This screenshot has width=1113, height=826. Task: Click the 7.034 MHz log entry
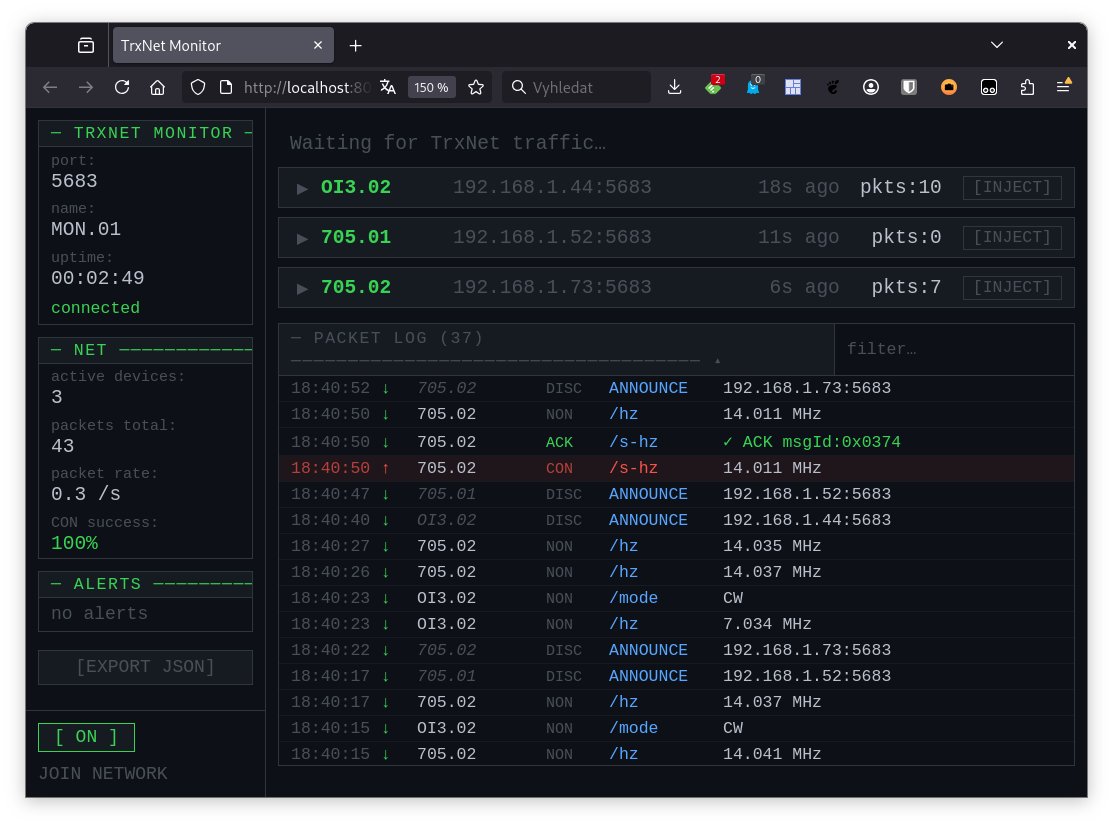(767, 624)
